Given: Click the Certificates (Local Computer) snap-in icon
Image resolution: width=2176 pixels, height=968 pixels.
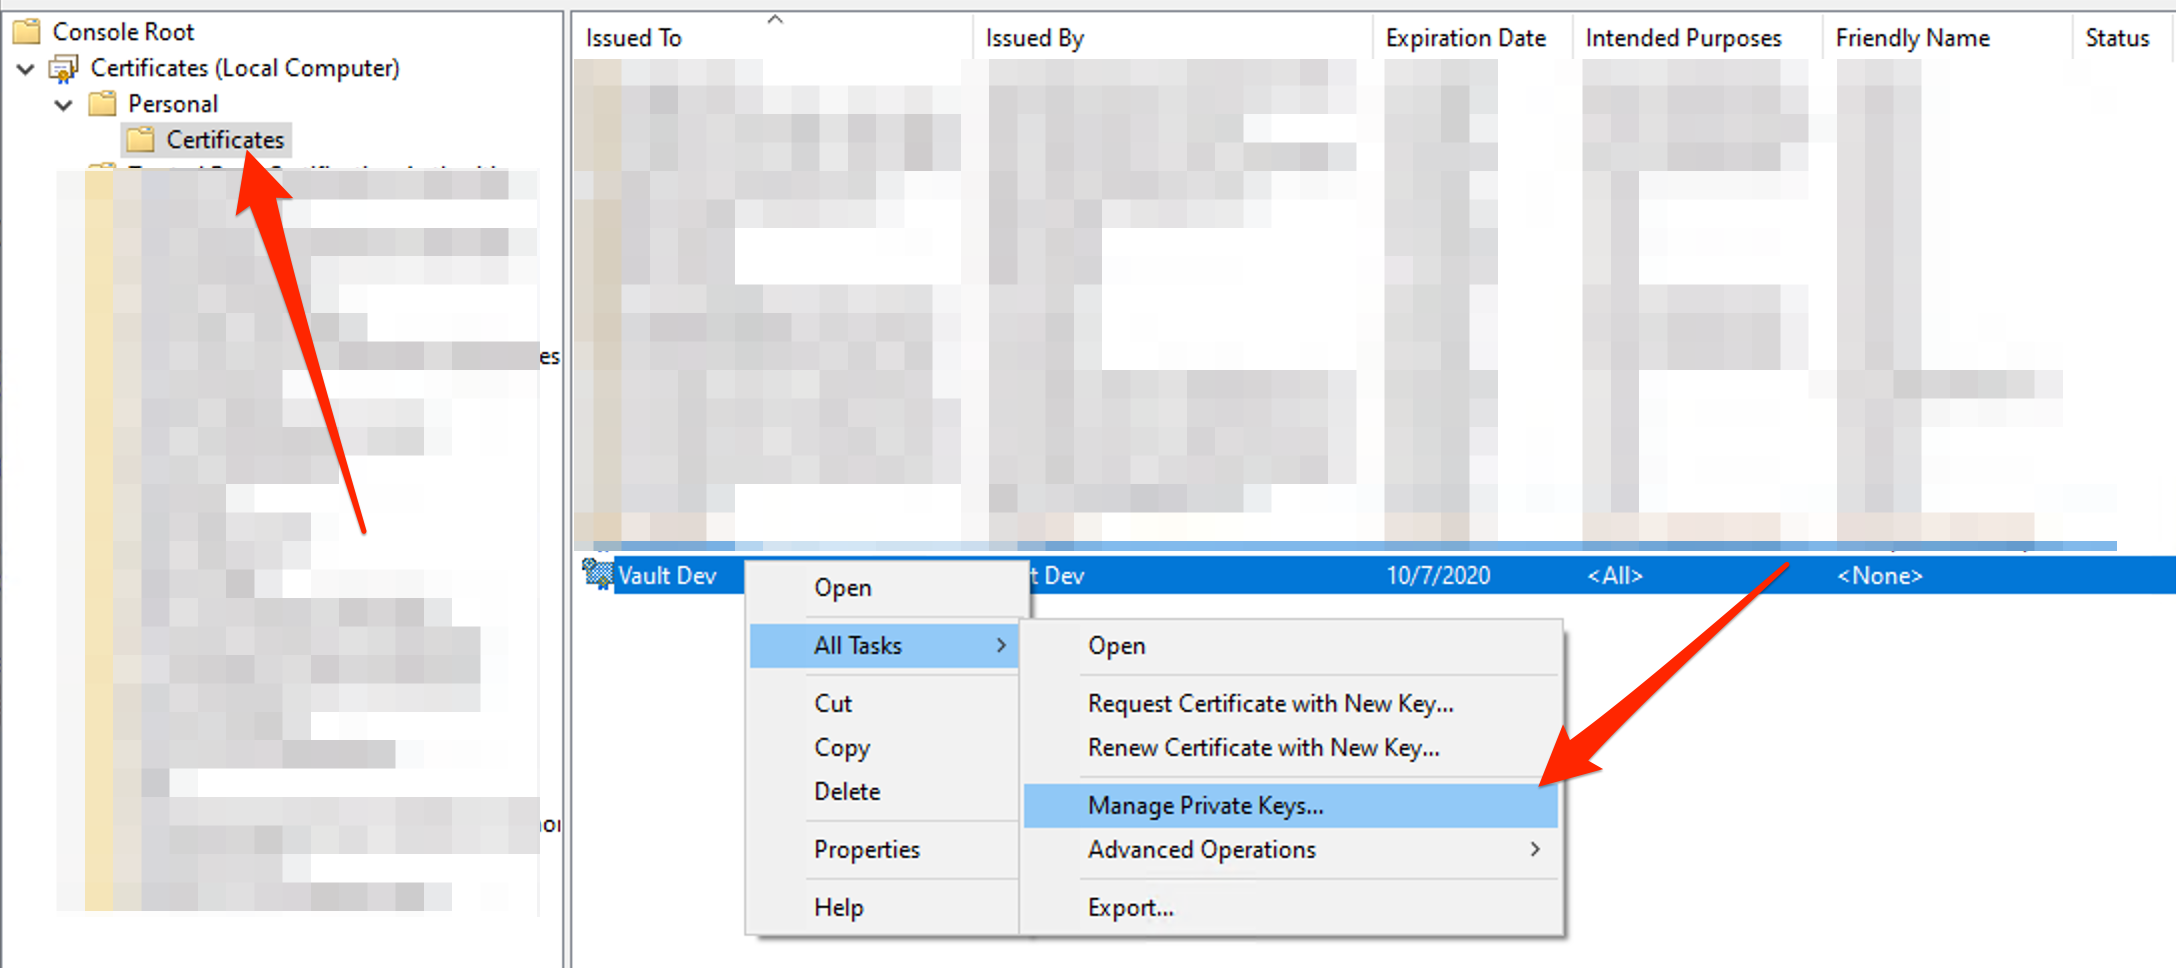Looking at the screenshot, I should [64, 69].
